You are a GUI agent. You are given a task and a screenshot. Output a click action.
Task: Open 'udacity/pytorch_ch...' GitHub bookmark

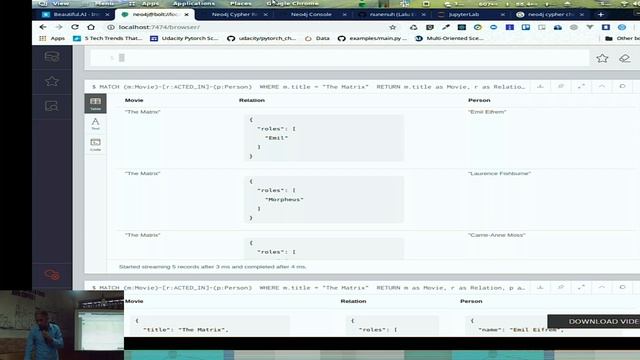[262, 38]
